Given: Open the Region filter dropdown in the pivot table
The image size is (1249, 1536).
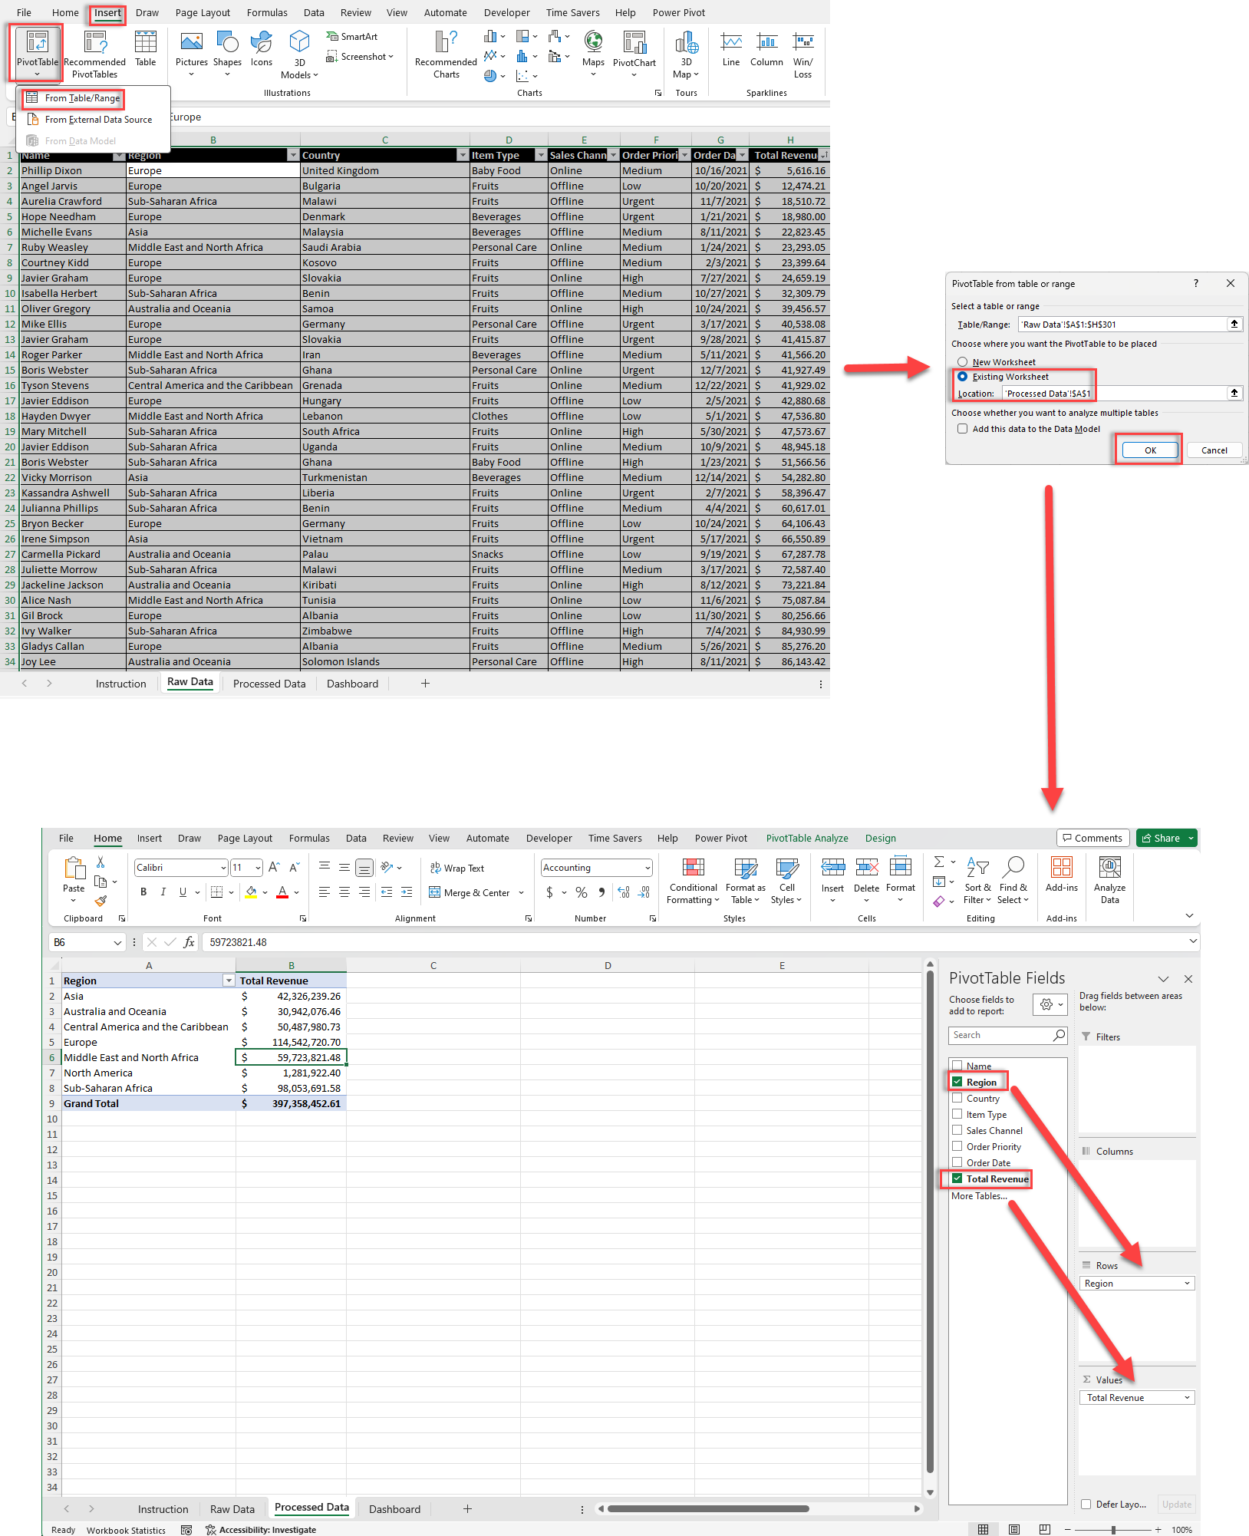Looking at the screenshot, I should click(228, 981).
